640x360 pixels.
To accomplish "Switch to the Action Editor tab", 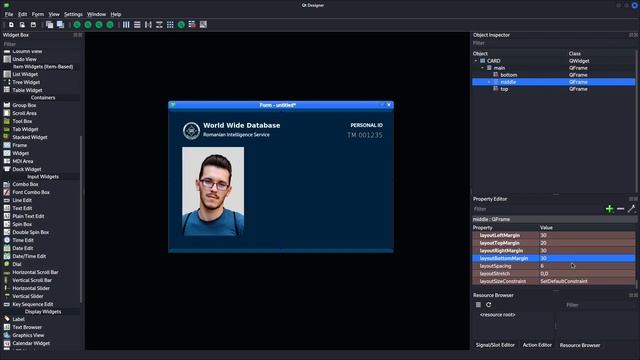I will [537, 345].
